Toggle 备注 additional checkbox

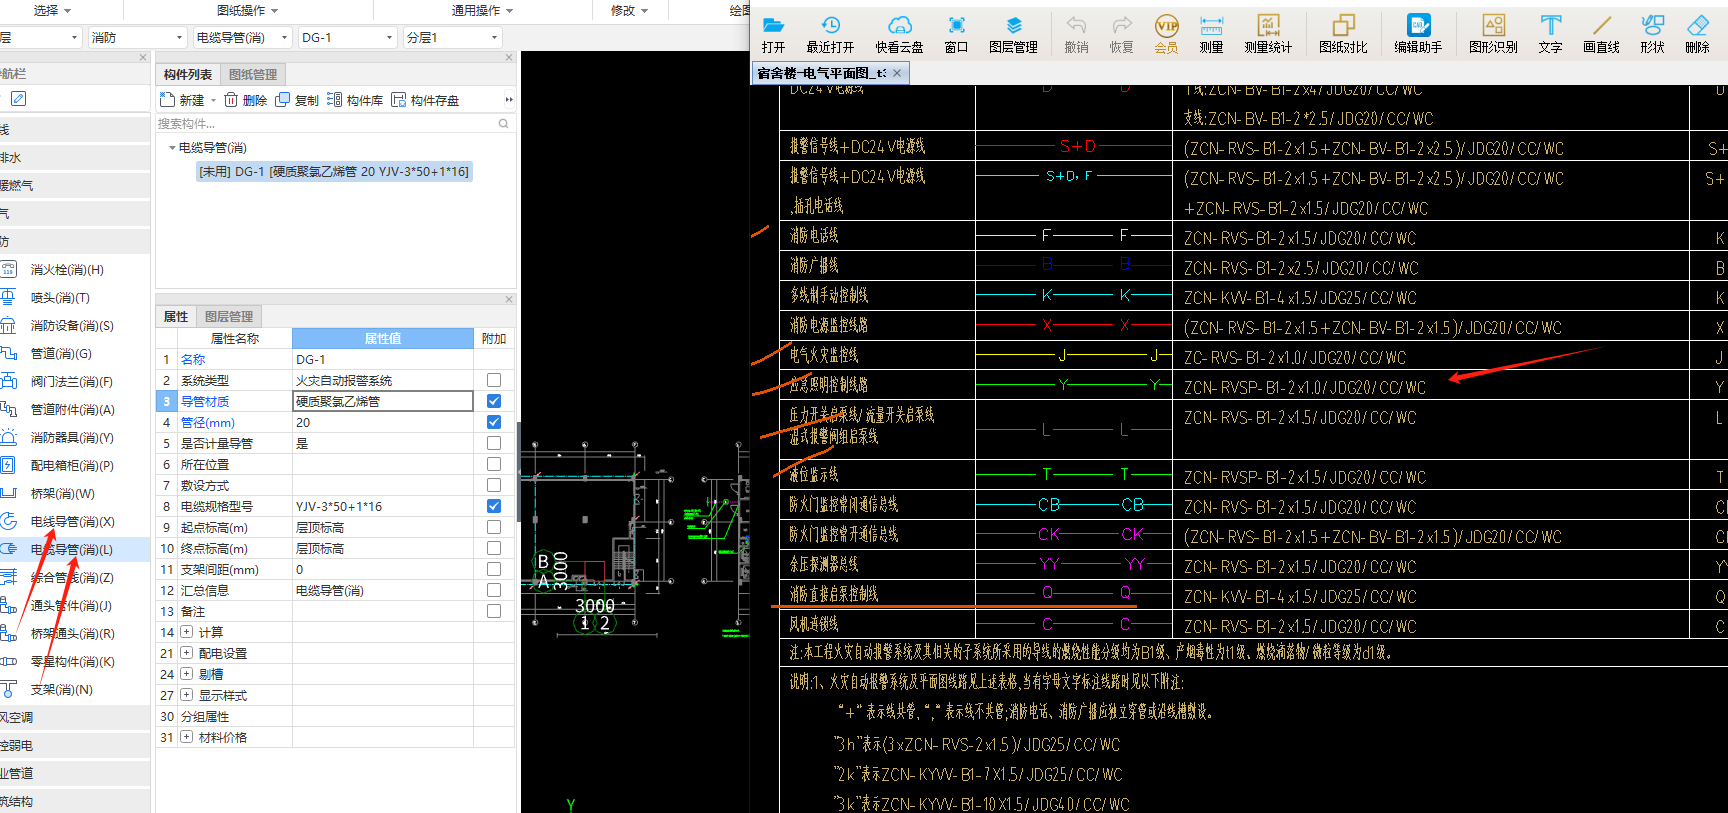tap(494, 611)
